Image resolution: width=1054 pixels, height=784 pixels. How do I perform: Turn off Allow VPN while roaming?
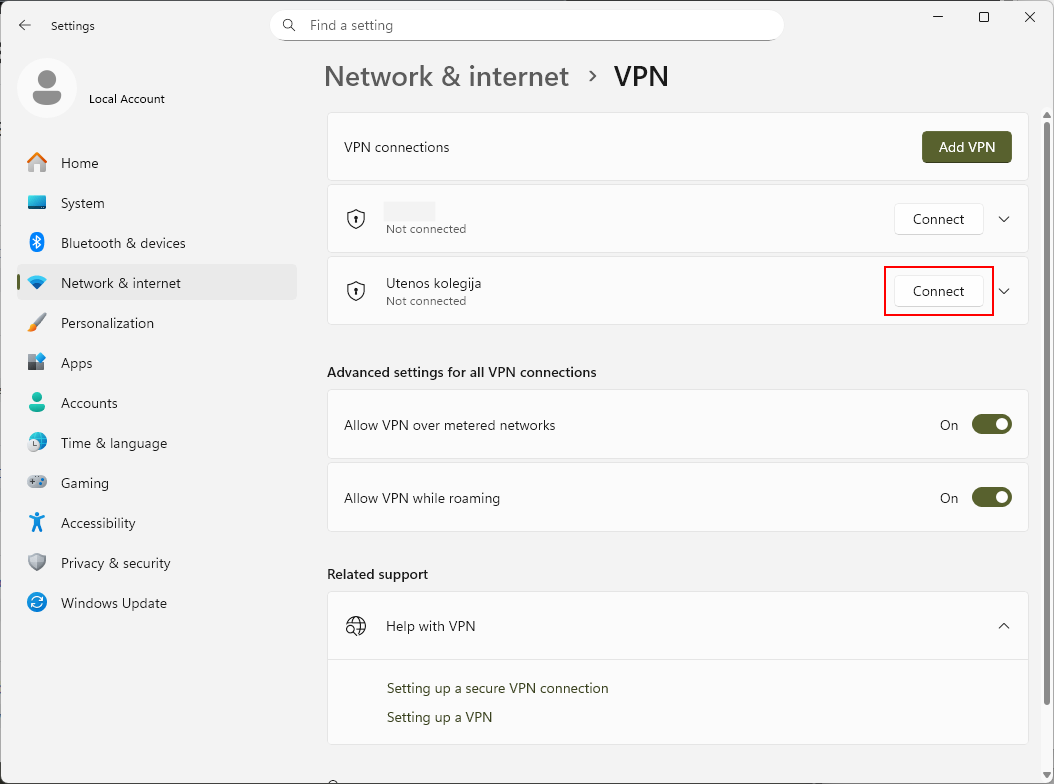(x=991, y=498)
